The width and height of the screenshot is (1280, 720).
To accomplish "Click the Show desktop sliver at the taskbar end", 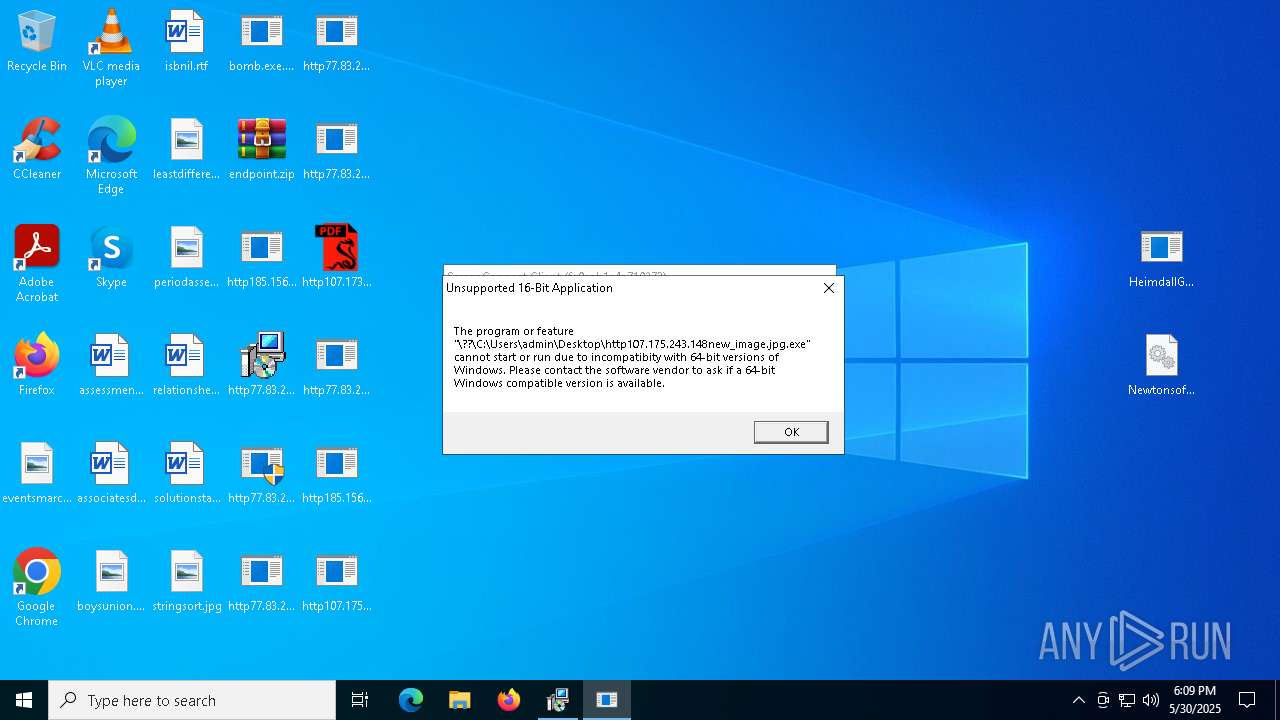I will [1277, 700].
